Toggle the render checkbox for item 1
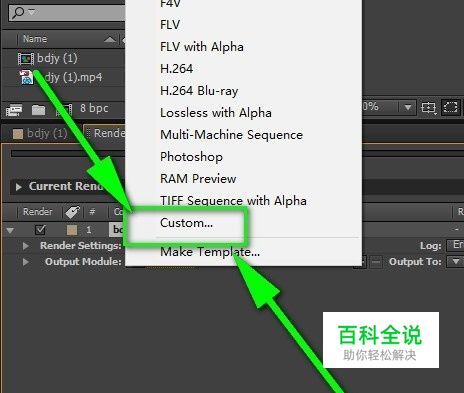Viewport: 464px width, 393px height. 40,230
